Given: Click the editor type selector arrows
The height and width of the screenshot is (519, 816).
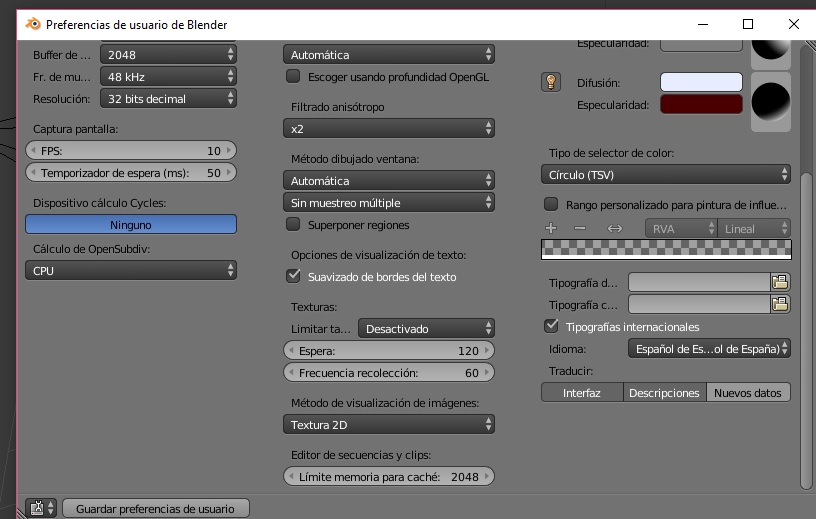Looking at the screenshot, I should pos(51,508).
